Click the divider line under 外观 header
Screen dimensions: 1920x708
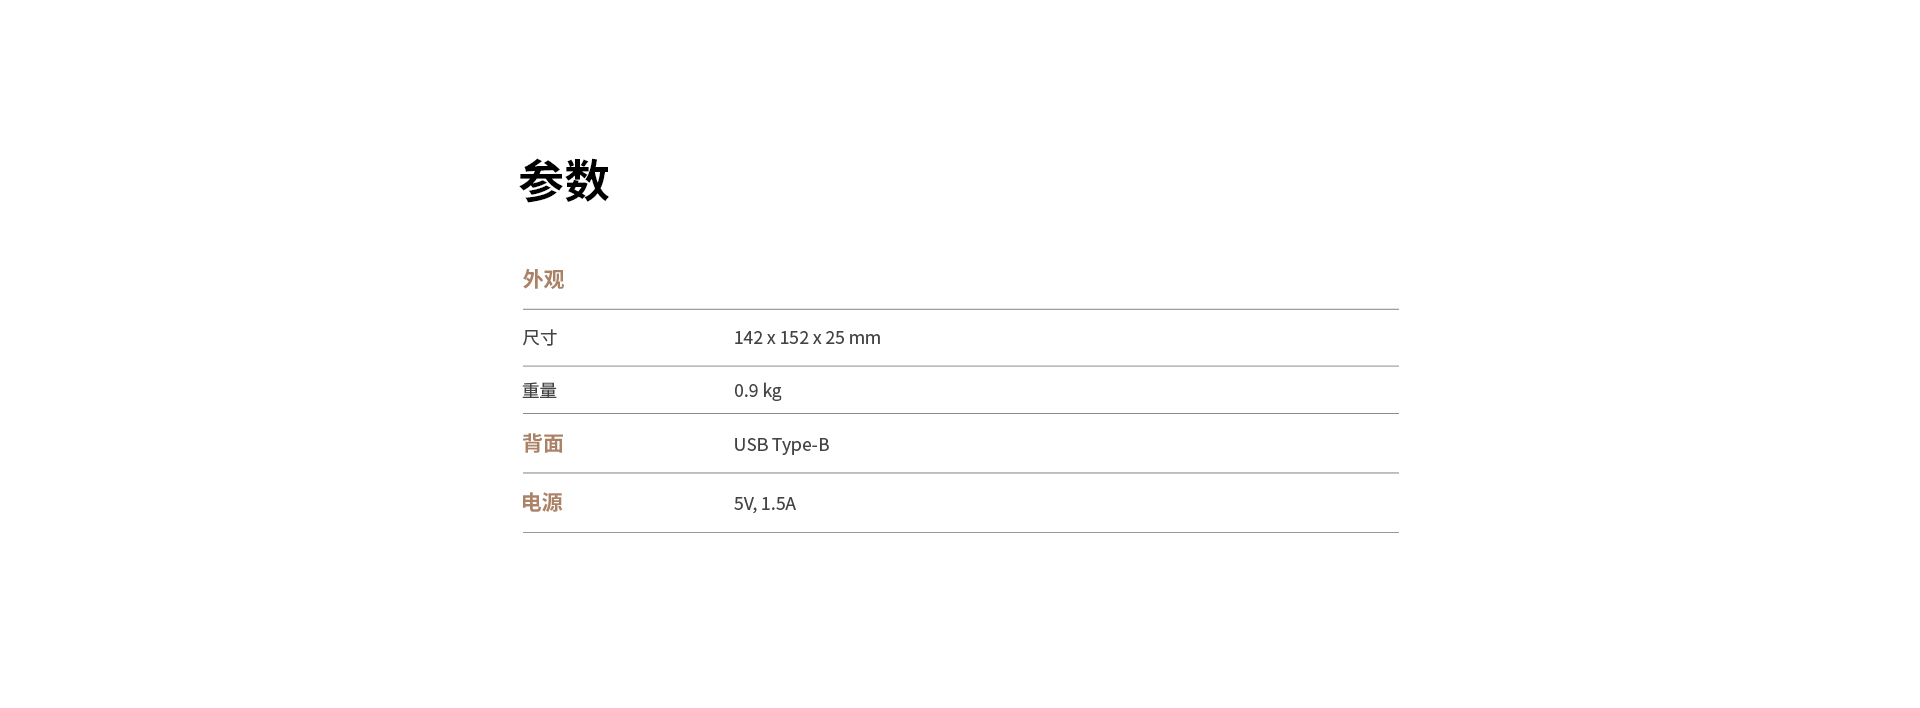pos(960,309)
